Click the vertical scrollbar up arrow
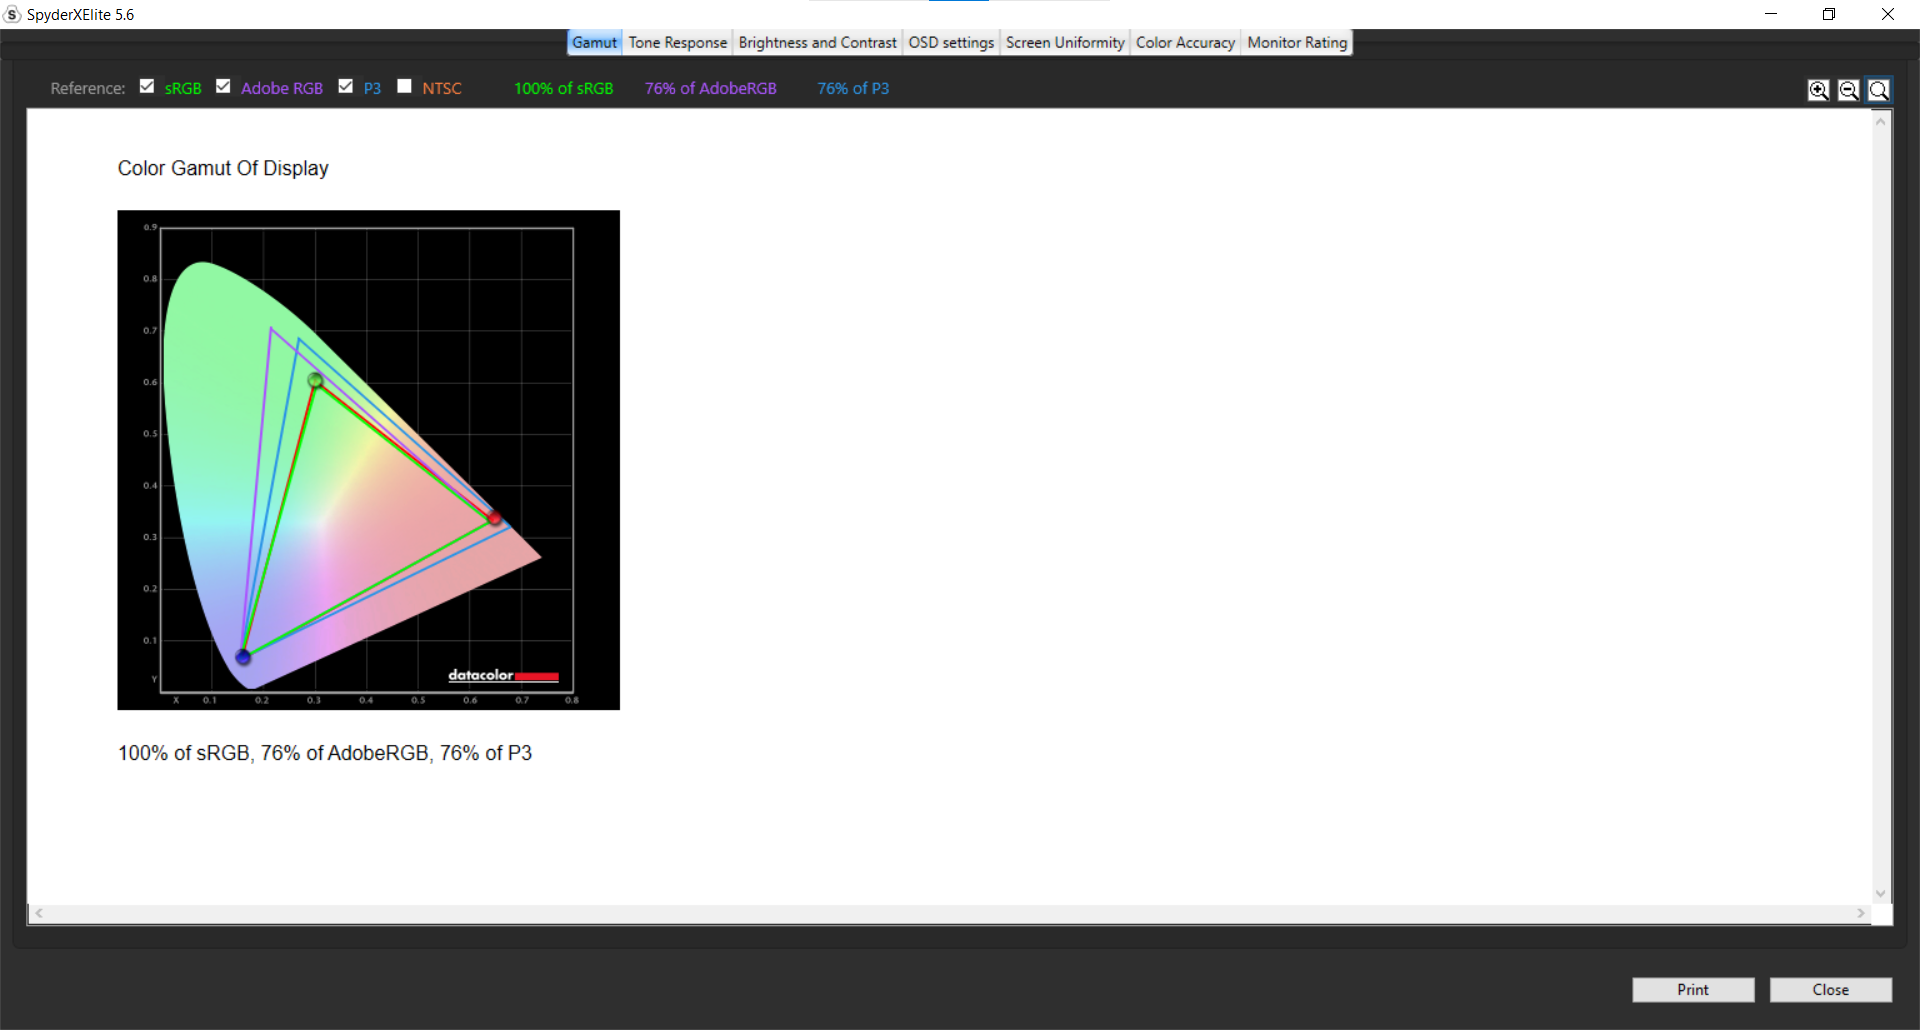Image resolution: width=1920 pixels, height=1030 pixels. point(1881,121)
